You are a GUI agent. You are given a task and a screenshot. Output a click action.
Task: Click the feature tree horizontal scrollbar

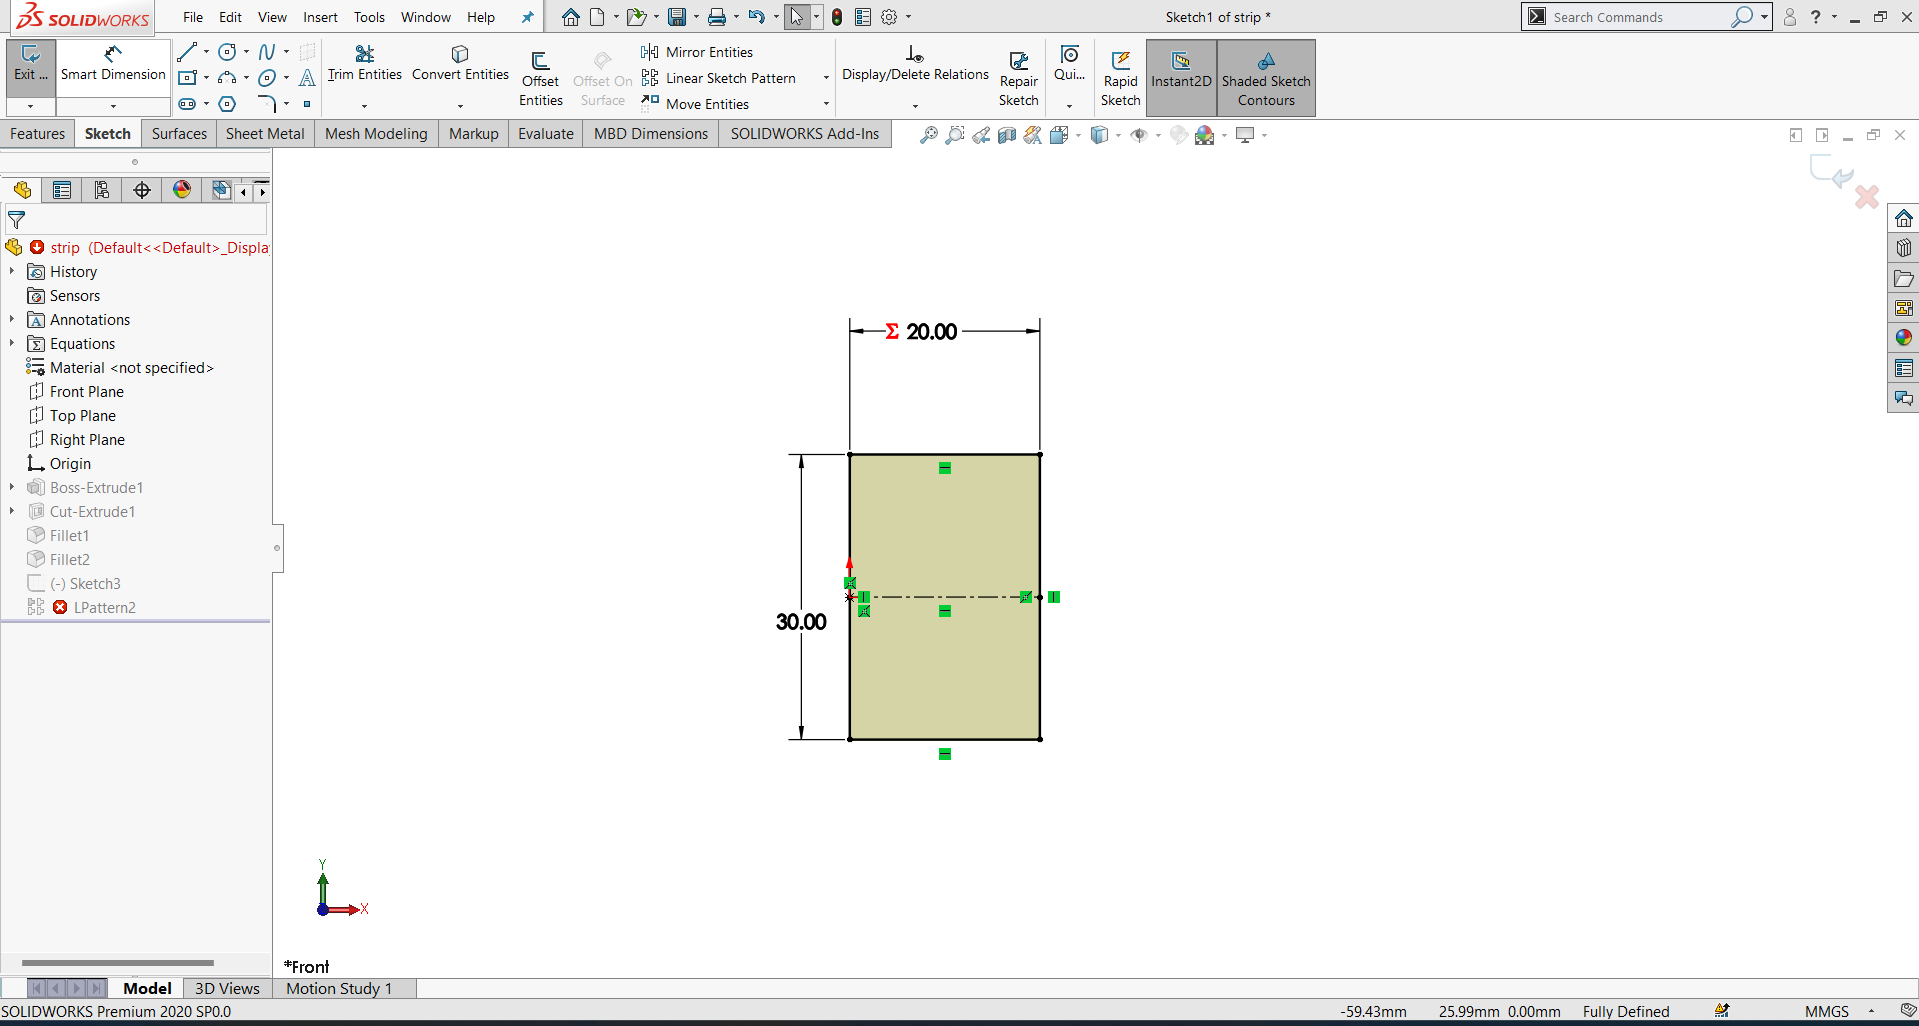pyautogui.click(x=118, y=963)
